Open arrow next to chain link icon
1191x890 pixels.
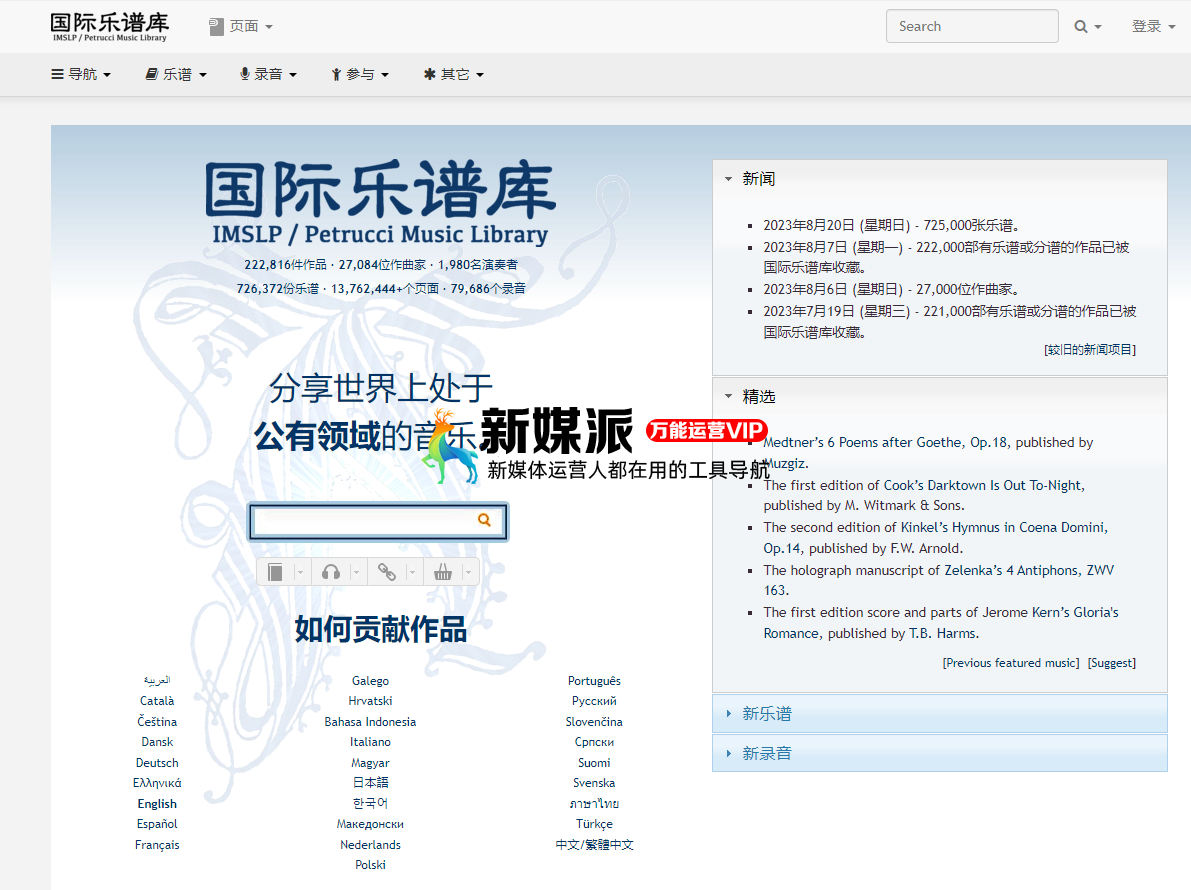click(412, 572)
